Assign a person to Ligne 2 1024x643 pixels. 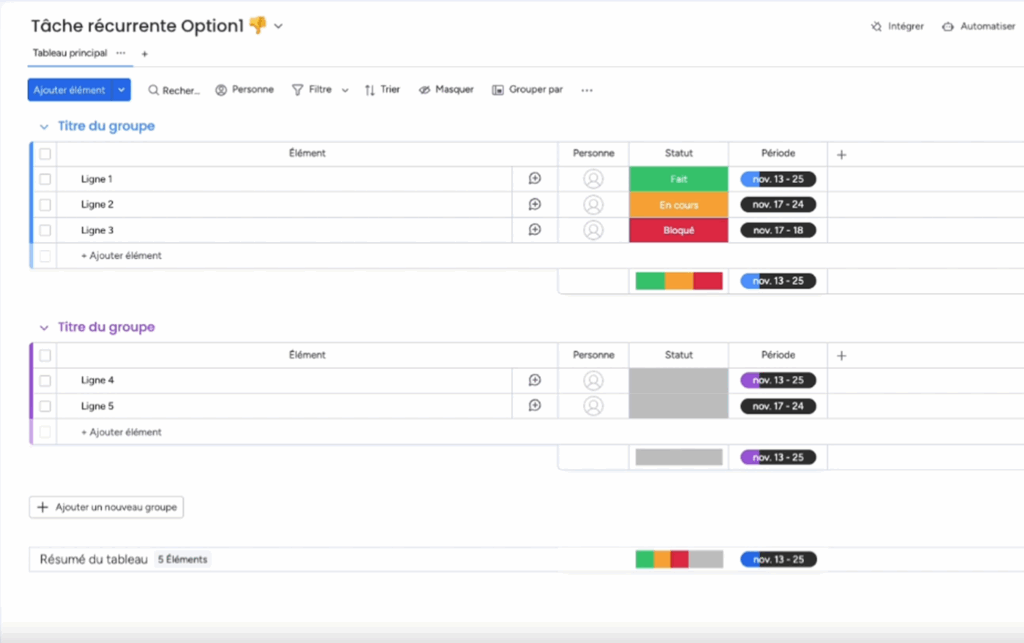(593, 204)
